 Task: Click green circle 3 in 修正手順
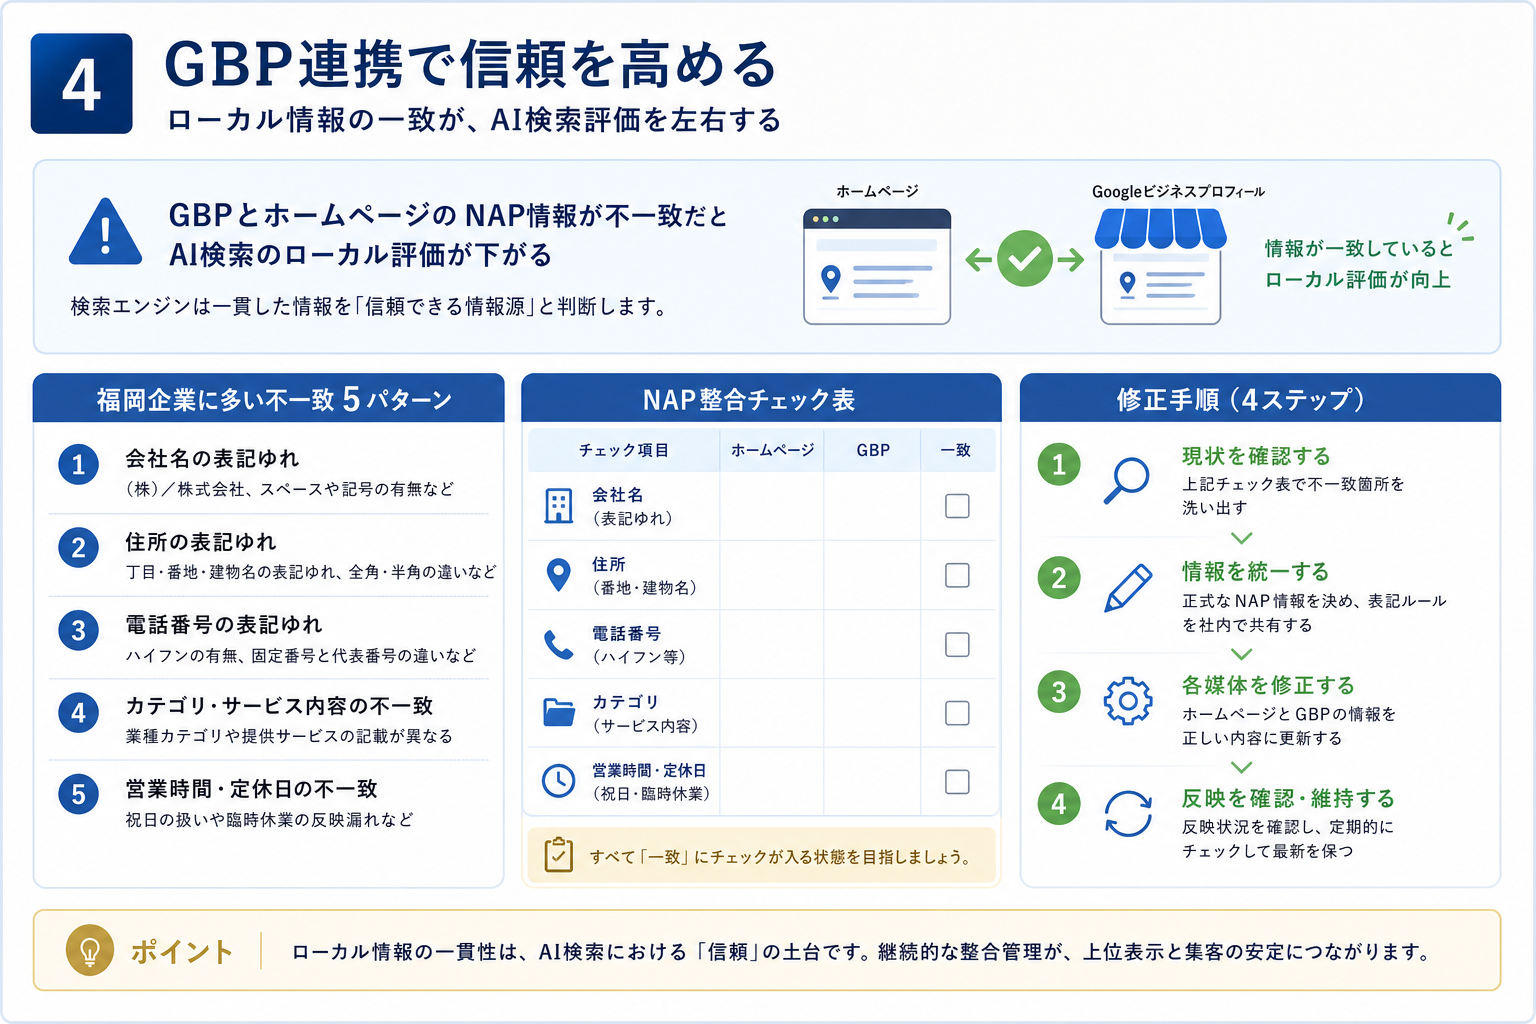1059,692
